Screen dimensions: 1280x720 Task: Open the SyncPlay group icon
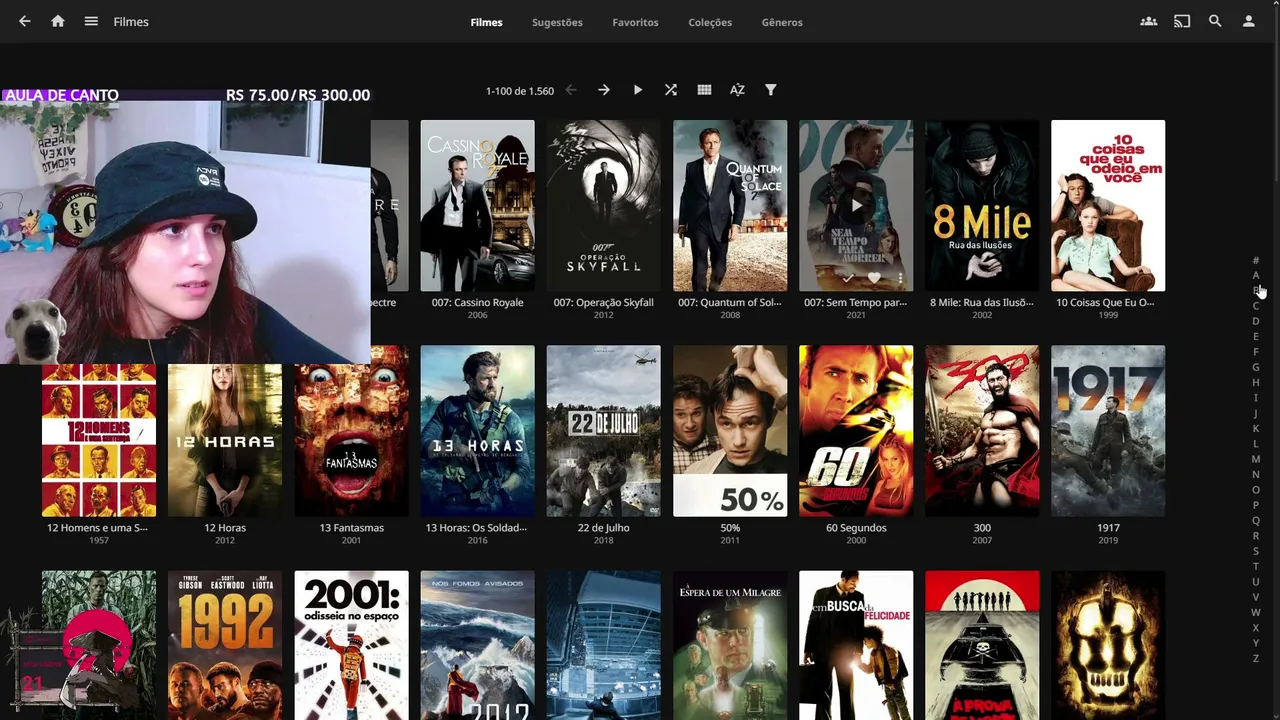pos(1149,21)
